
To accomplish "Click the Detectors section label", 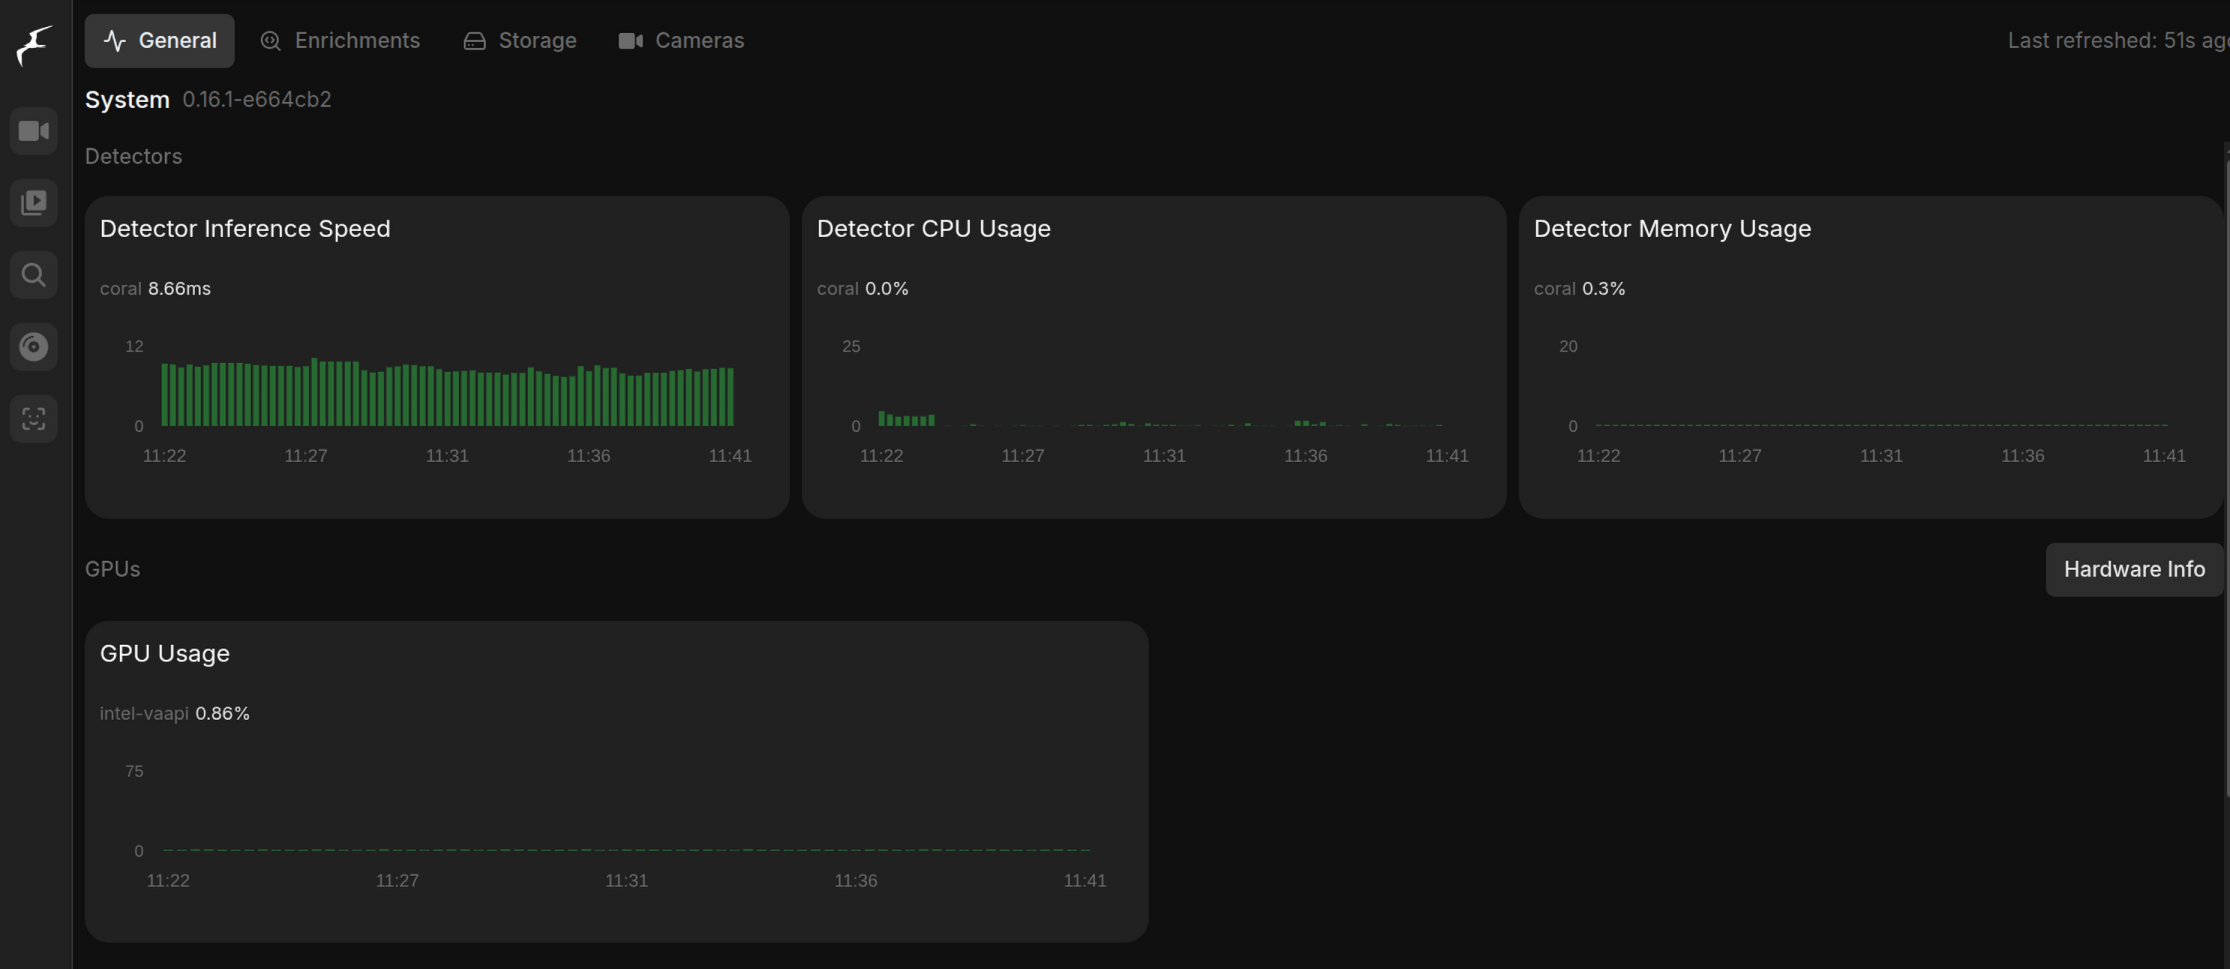I will [x=133, y=157].
